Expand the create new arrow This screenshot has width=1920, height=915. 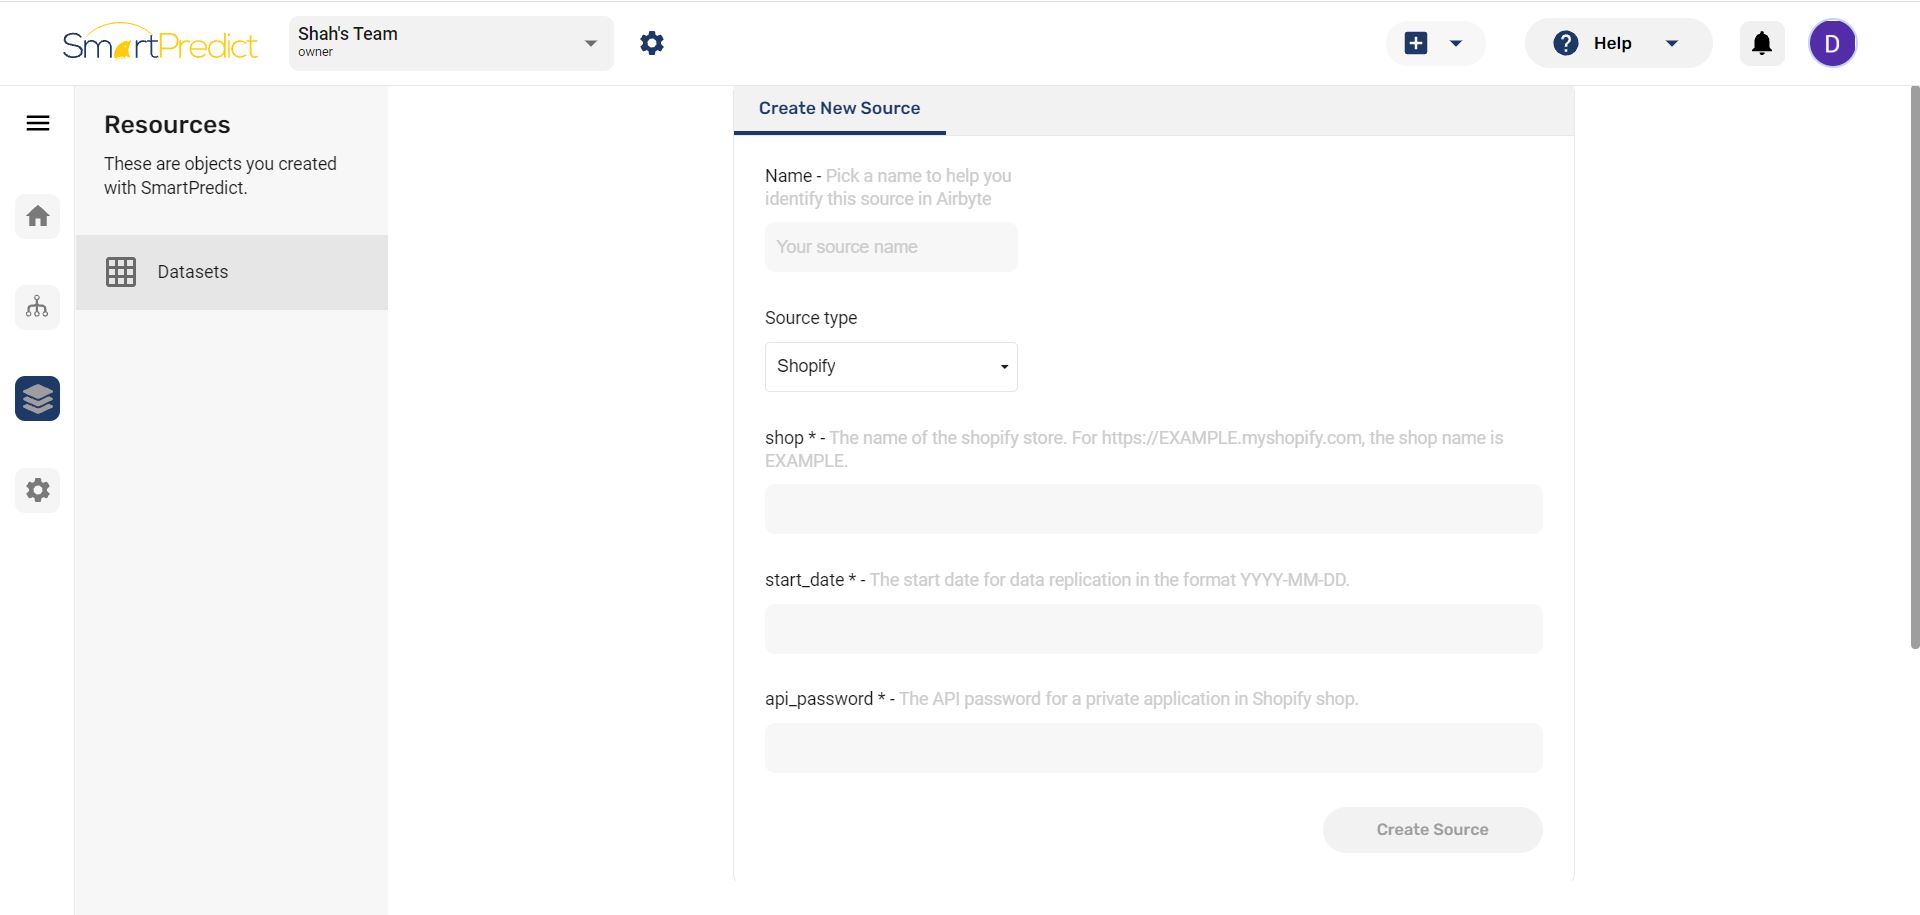tap(1456, 43)
